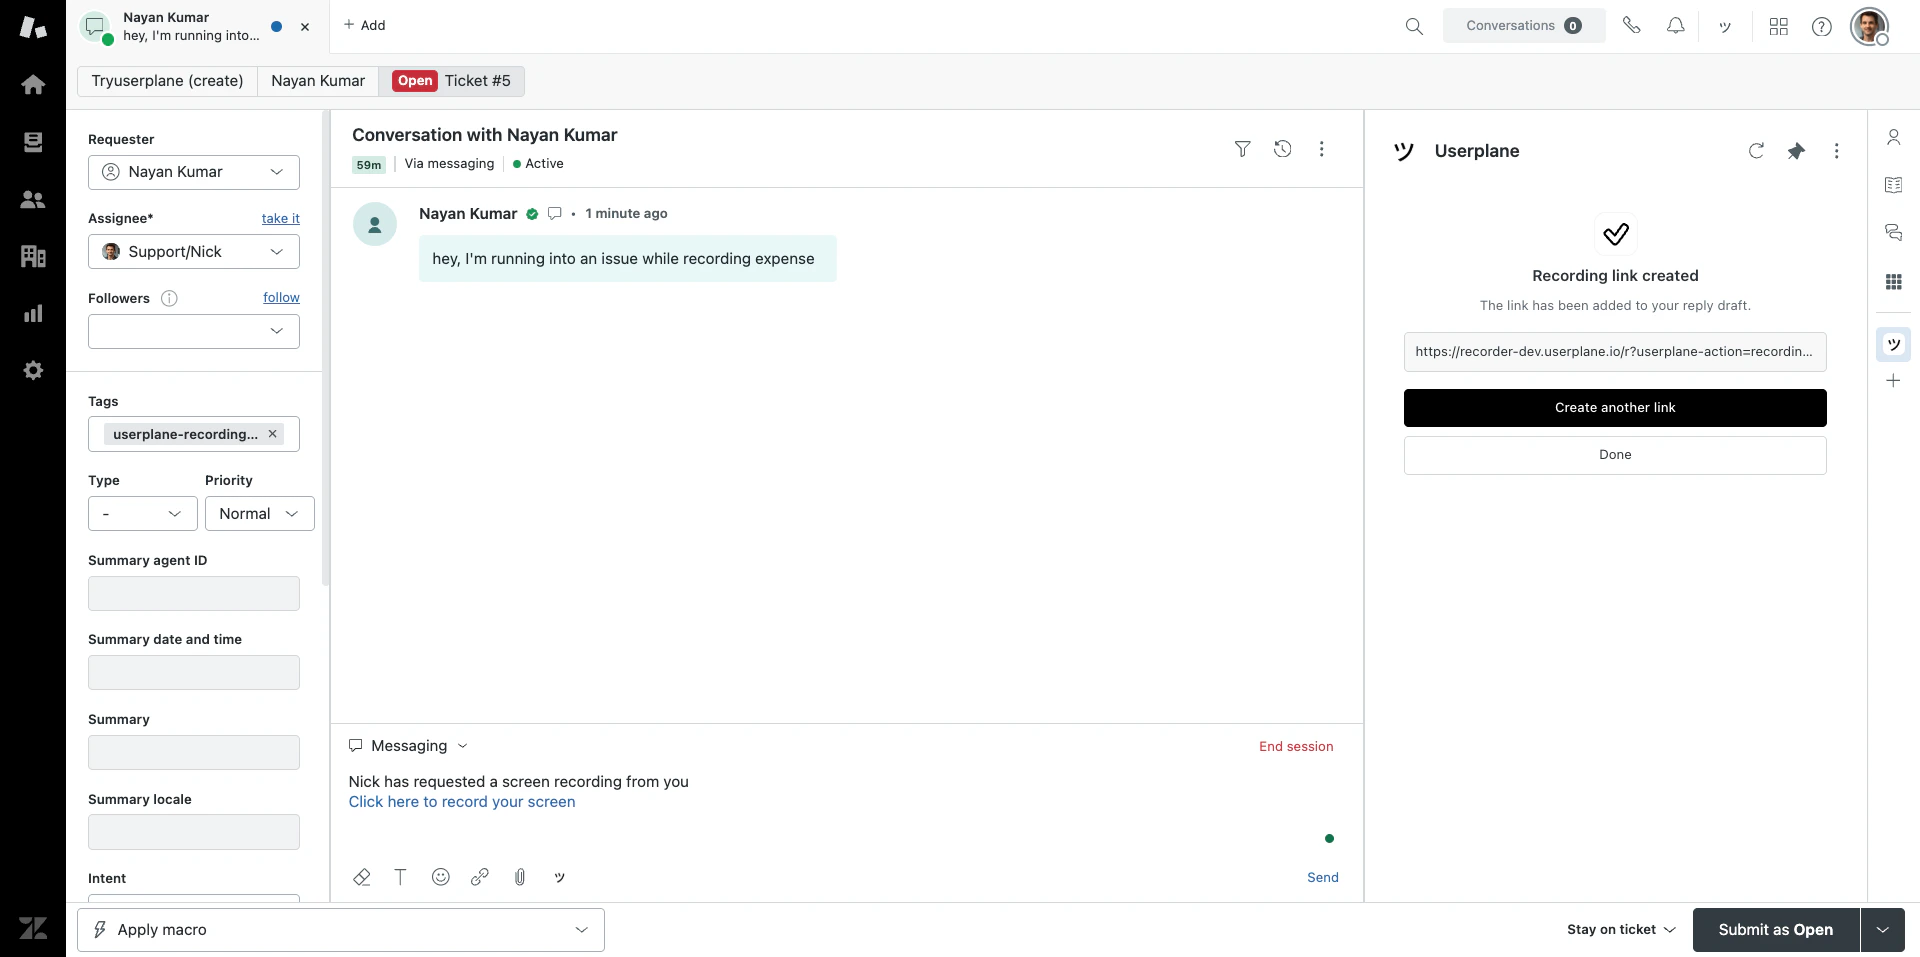The width and height of the screenshot is (1920, 957).
Task: Click the take it link
Action: click(x=280, y=219)
